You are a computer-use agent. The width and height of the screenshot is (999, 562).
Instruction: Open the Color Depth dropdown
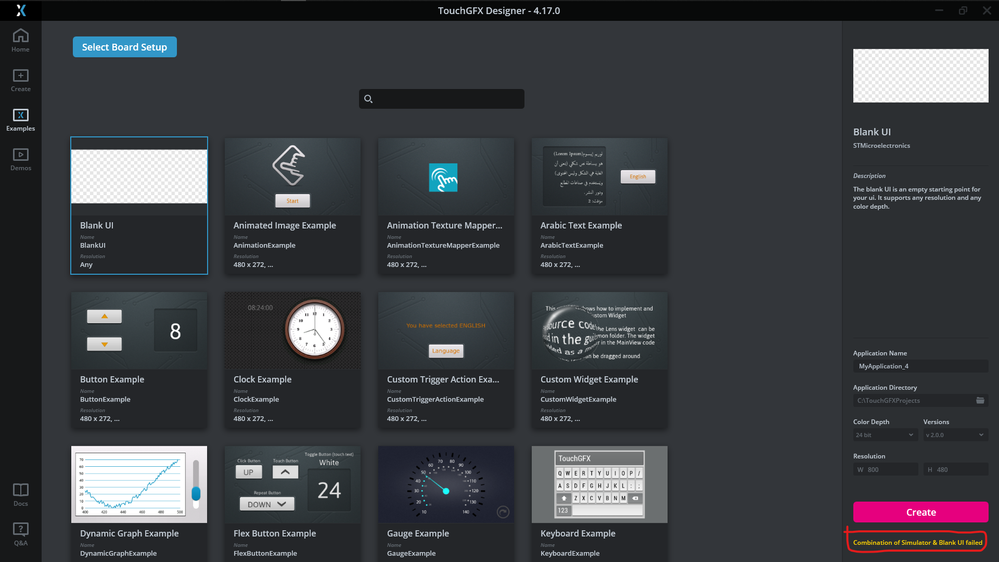click(885, 435)
